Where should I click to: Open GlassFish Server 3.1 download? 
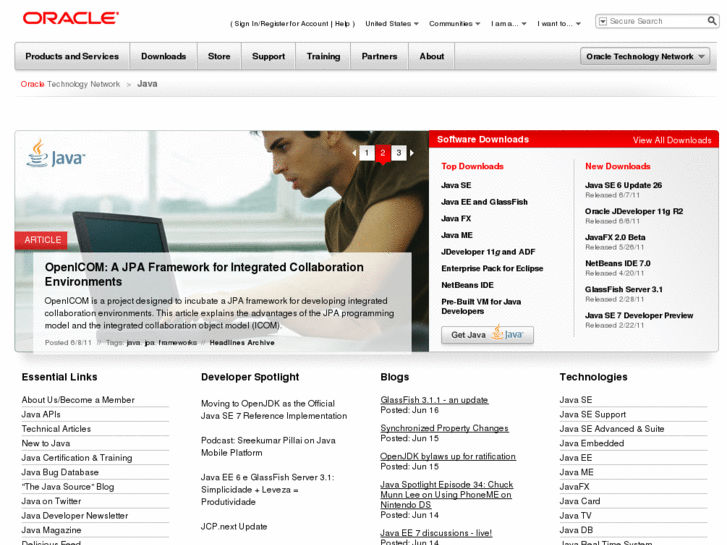(624, 289)
